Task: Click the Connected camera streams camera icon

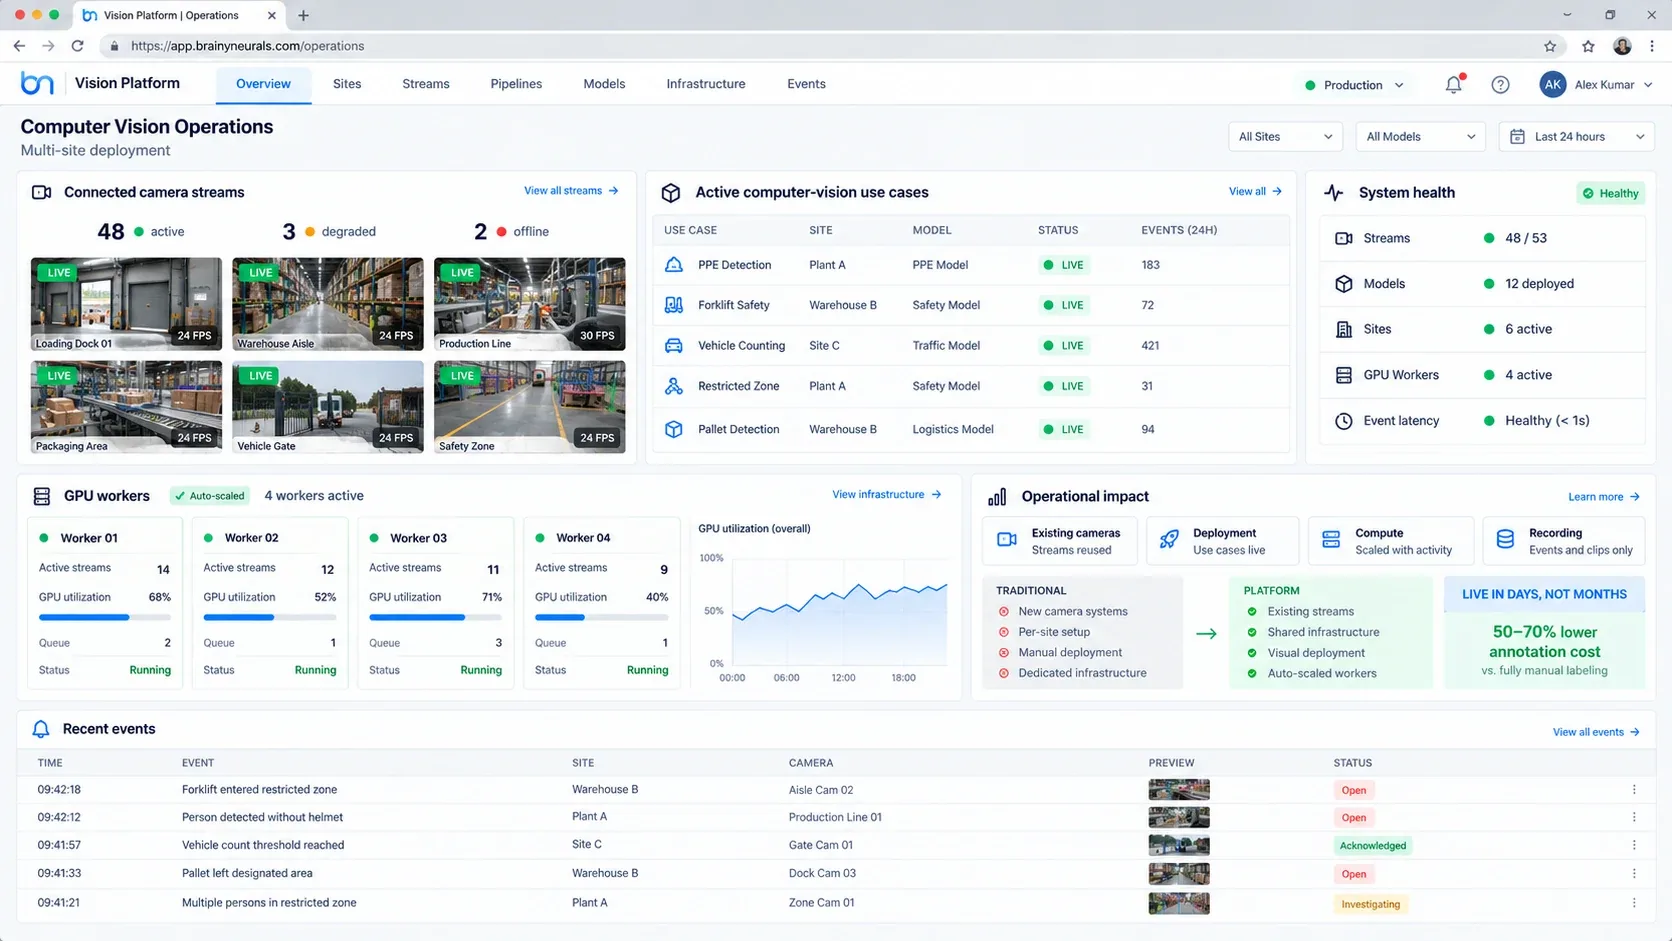Action: tap(42, 192)
